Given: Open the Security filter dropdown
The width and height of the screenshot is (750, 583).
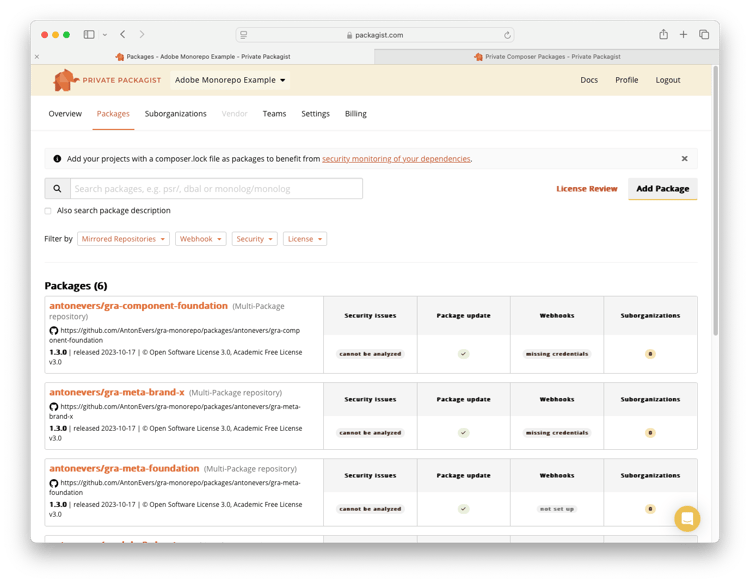Looking at the screenshot, I should [x=254, y=239].
